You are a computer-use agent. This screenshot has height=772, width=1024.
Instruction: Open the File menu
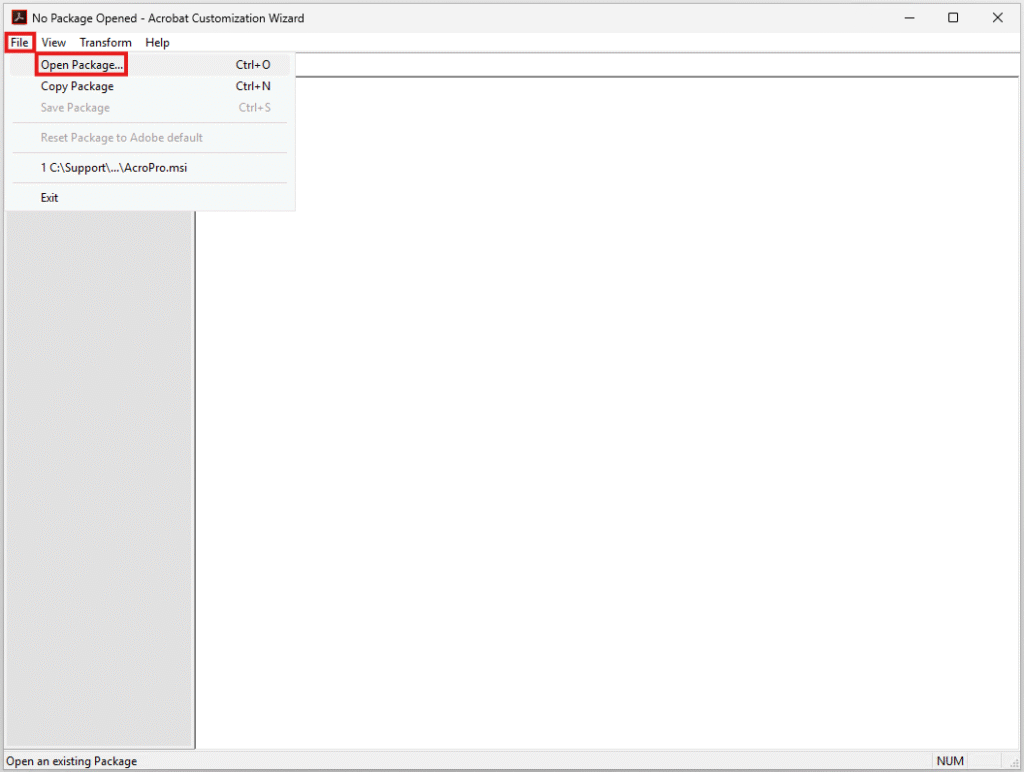coord(20,42)
